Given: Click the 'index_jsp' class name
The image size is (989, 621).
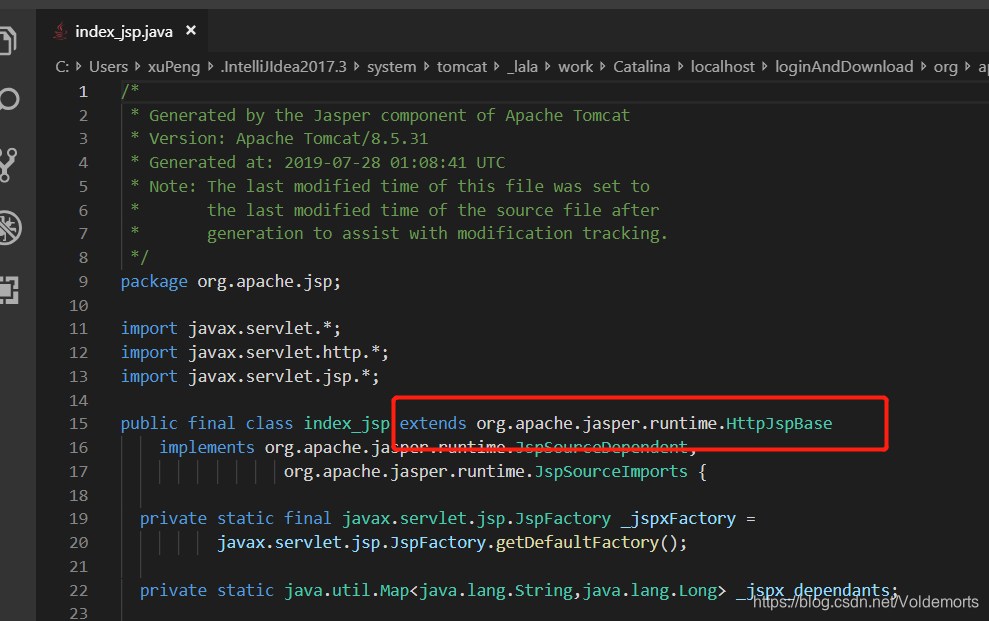Looking at the screenshot, I should (x=347, y=424).
